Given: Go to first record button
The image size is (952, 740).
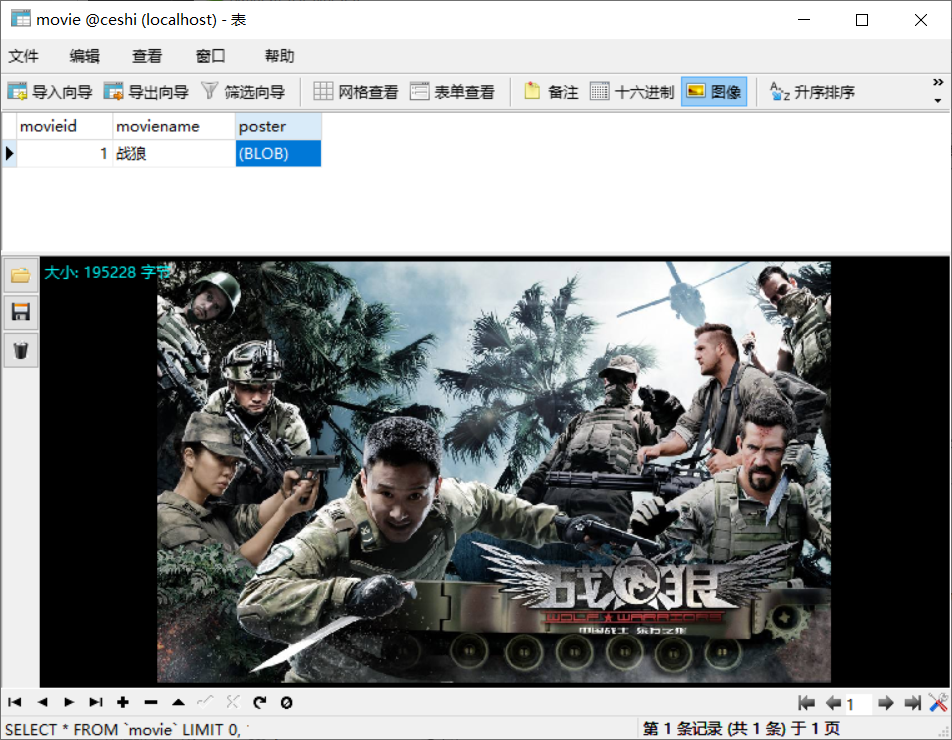Looking at the screenshot, I should pyautogui.click(x=15, y=702).
